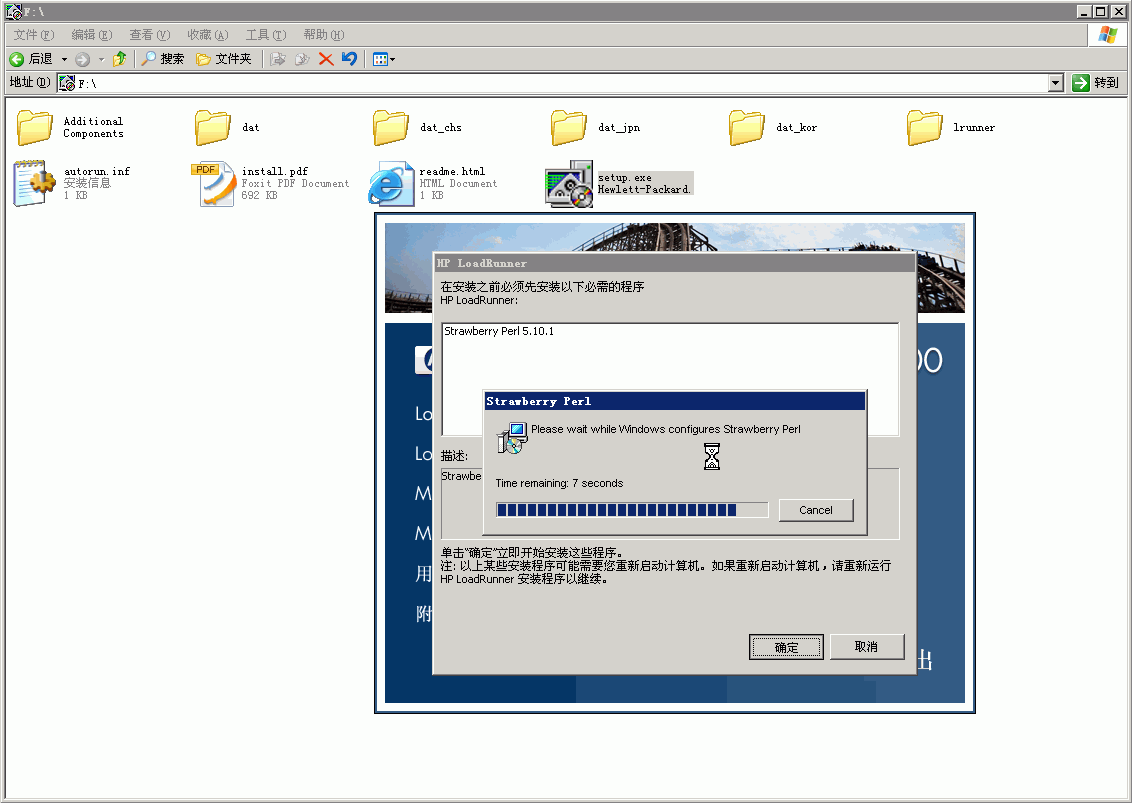Image resolution: width=1132 pixels, height=803 pixels.
Task: Select Strawberry Perl 5.10.1 list entry
Action: 499,331
